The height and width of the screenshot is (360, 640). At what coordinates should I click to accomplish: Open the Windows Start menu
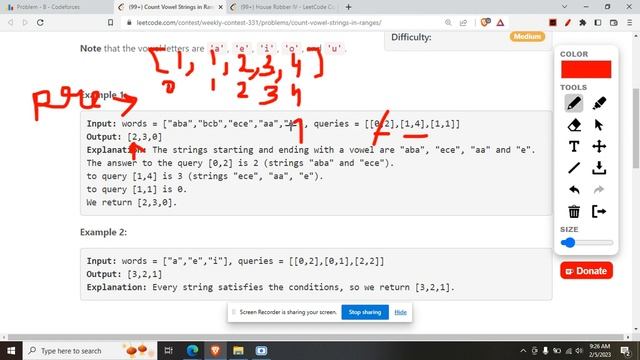(11, 351)
